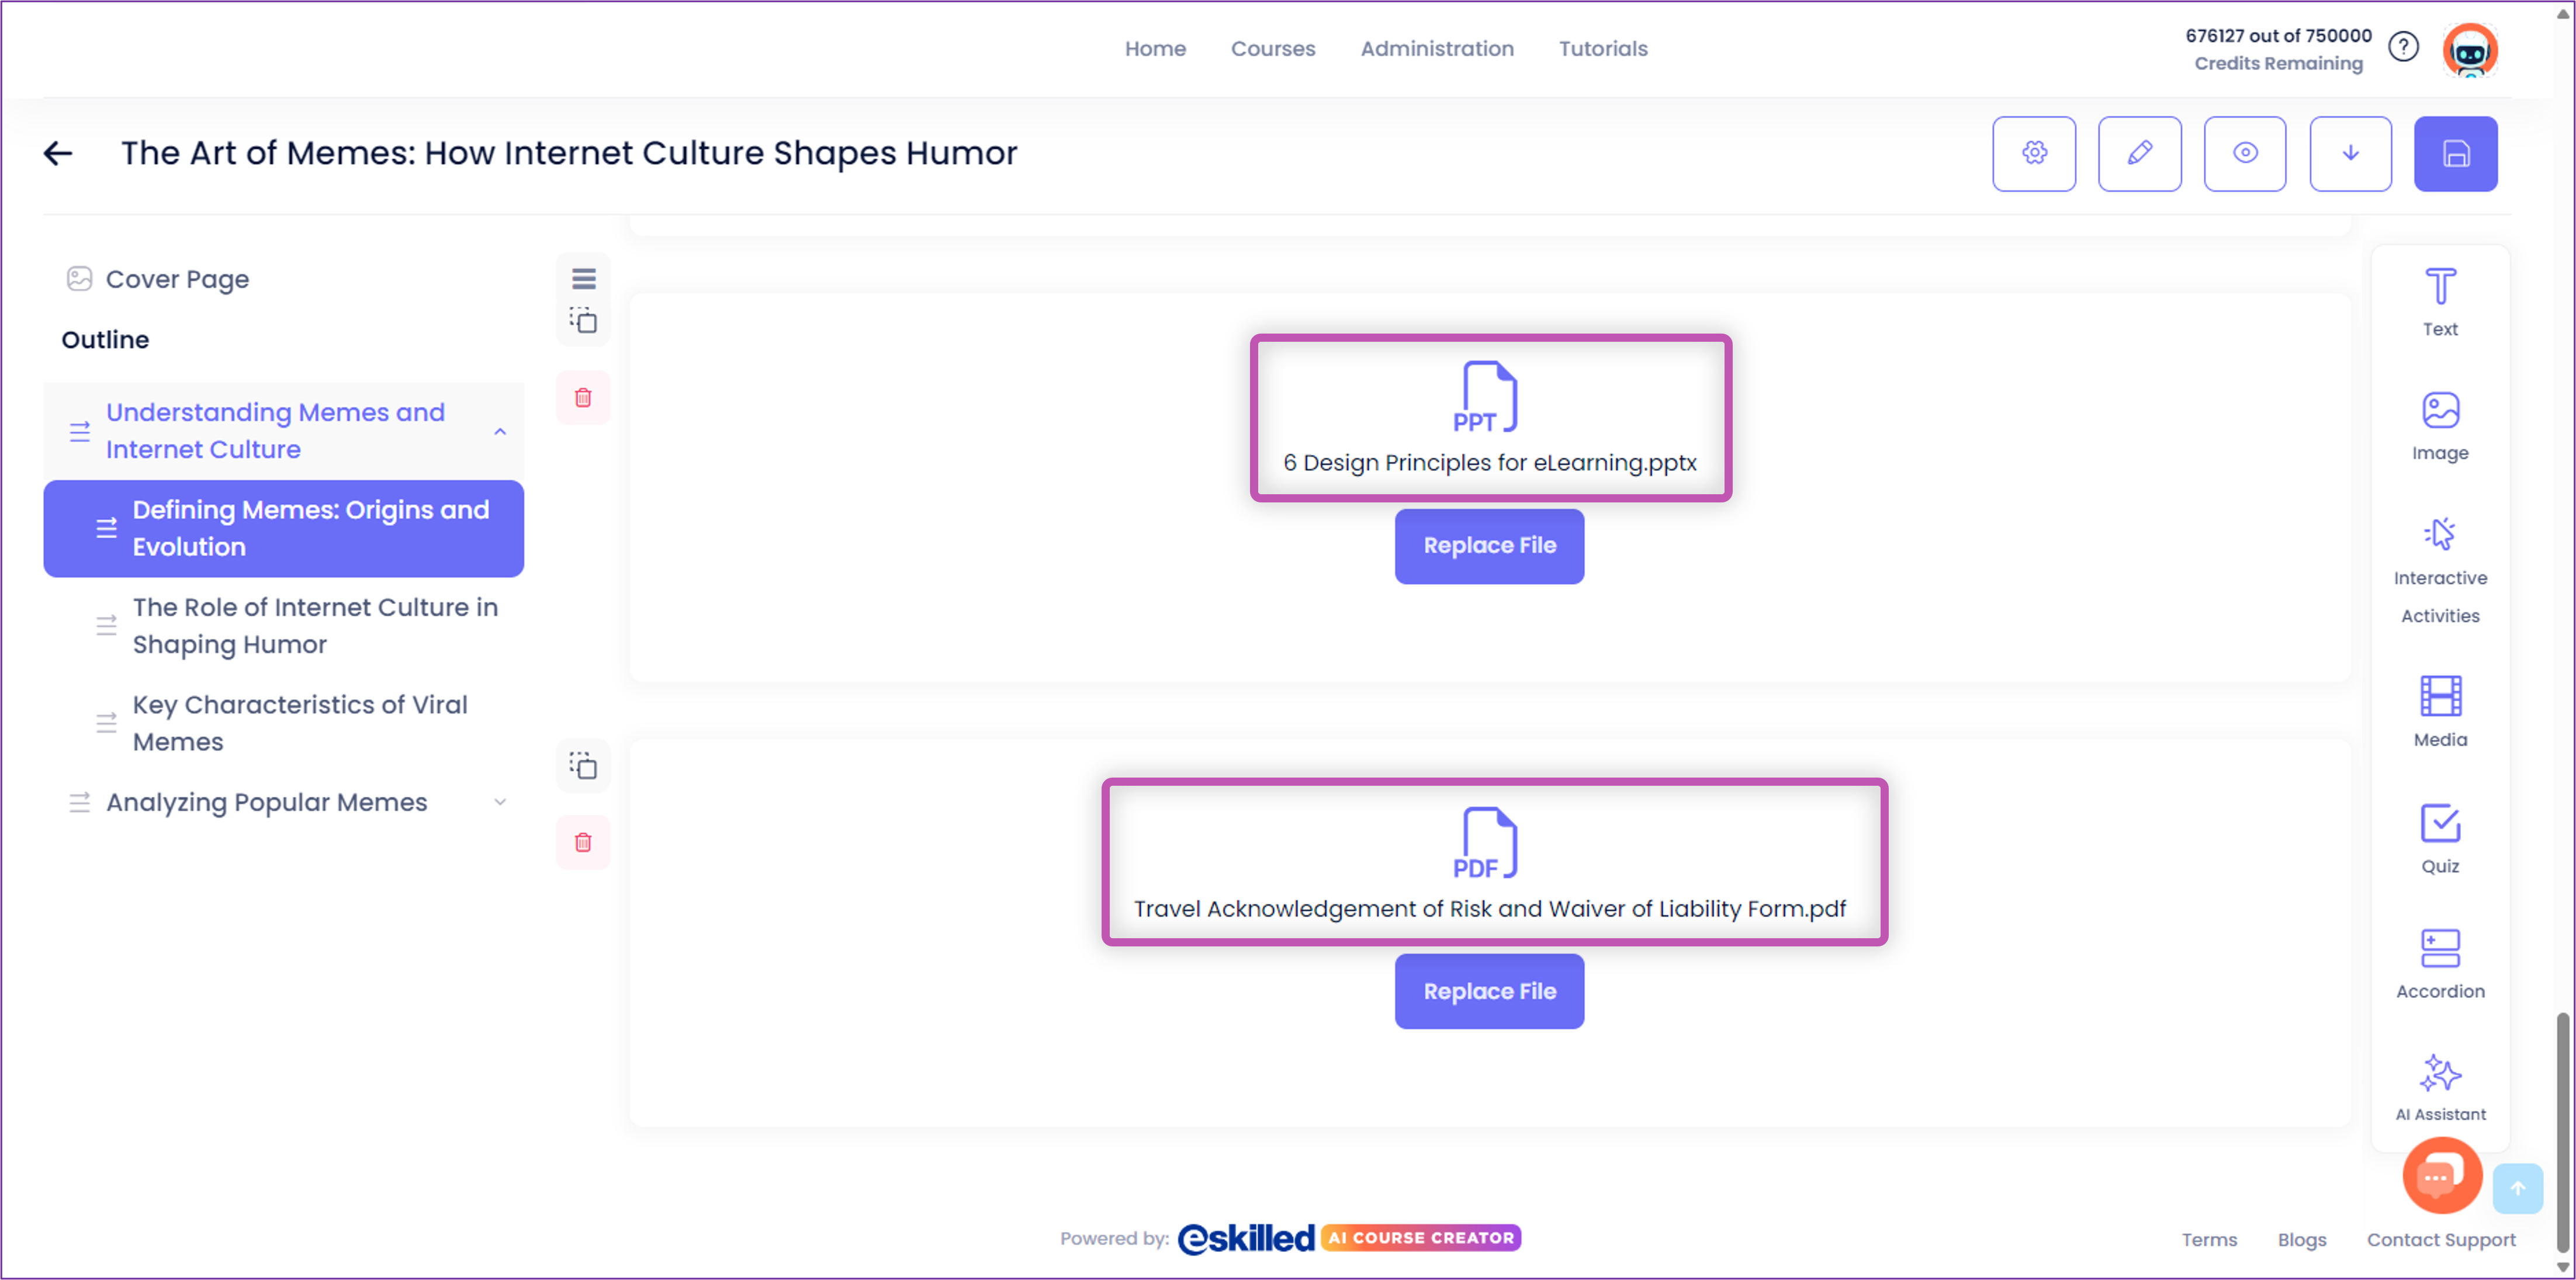Click the Outline heading
Viewport: 2576px width, 1280px height.
coord(105,339)
